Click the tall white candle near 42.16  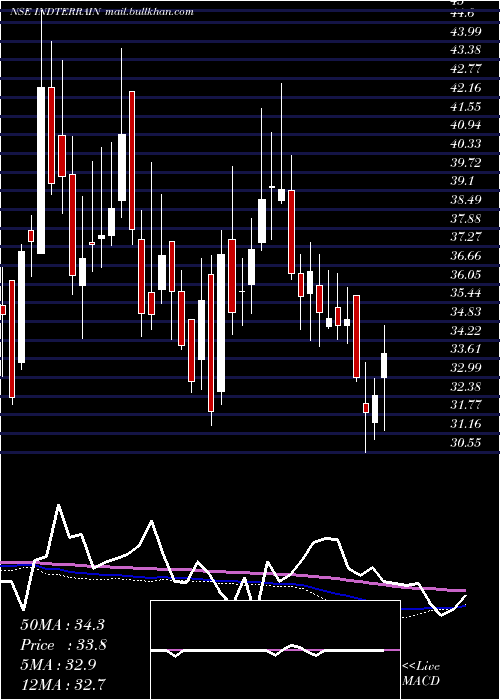(x=41, y=170)
